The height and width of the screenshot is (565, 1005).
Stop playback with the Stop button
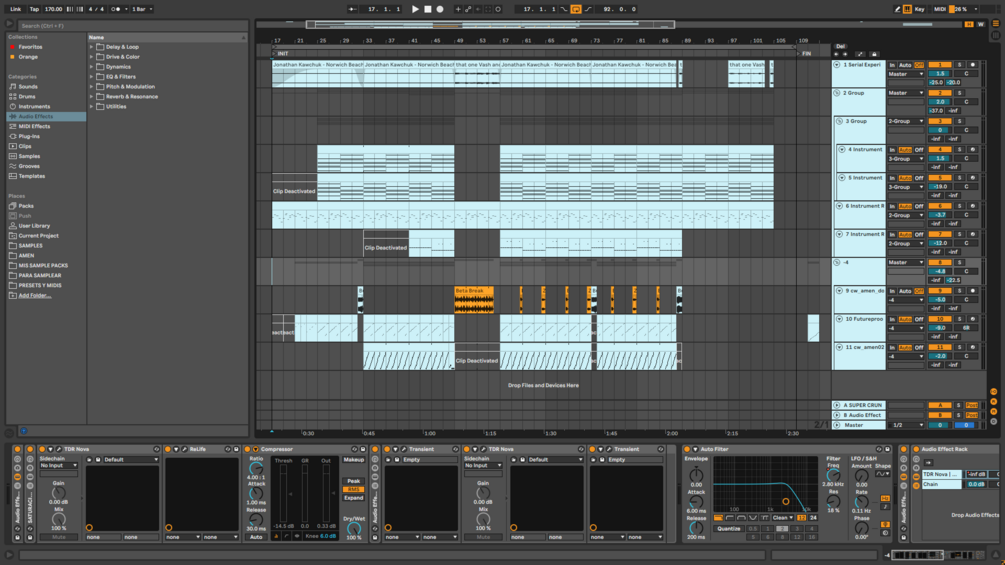428,9
